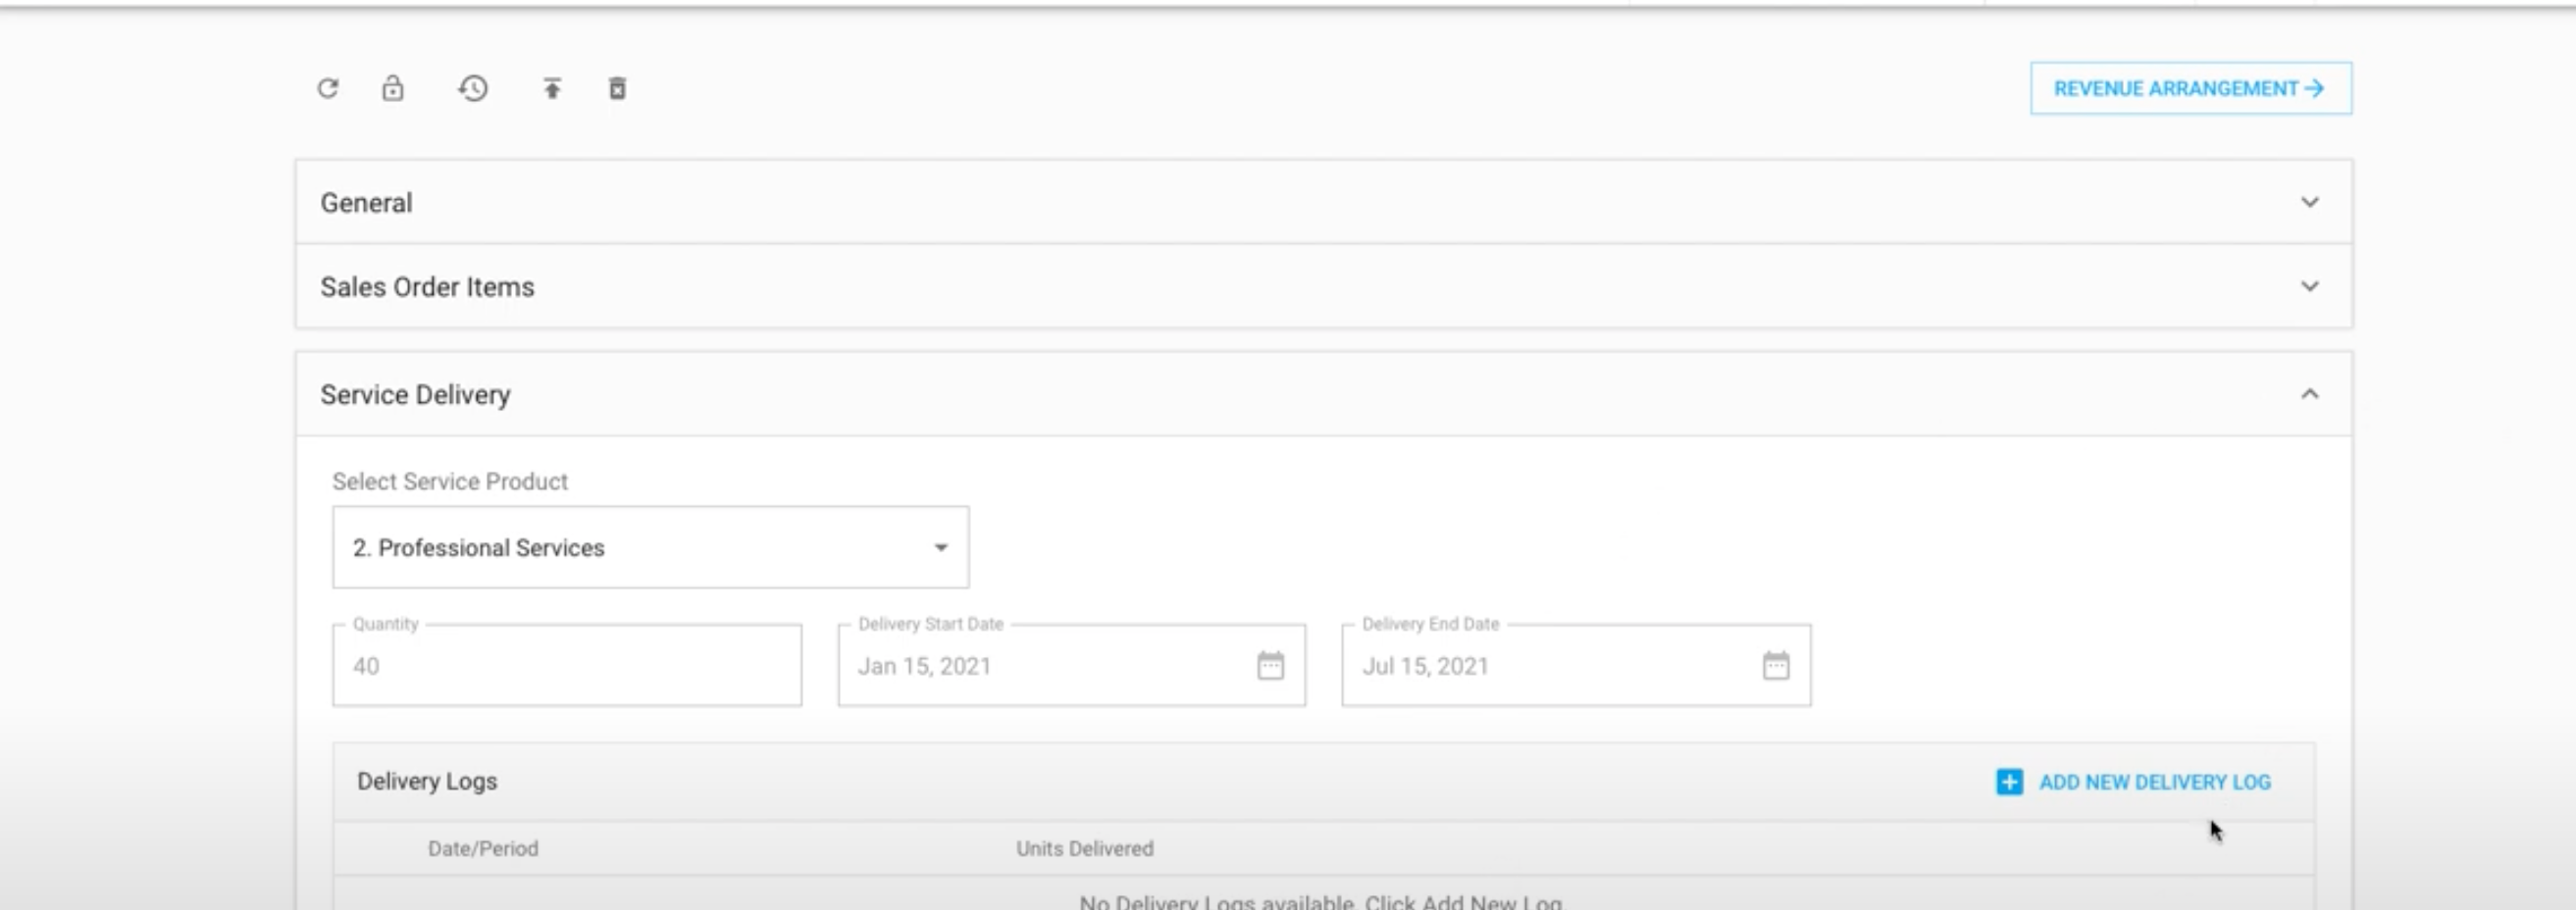Click the upload arrow icon
The image size is (2576, 910).
[x=552, y=89]
